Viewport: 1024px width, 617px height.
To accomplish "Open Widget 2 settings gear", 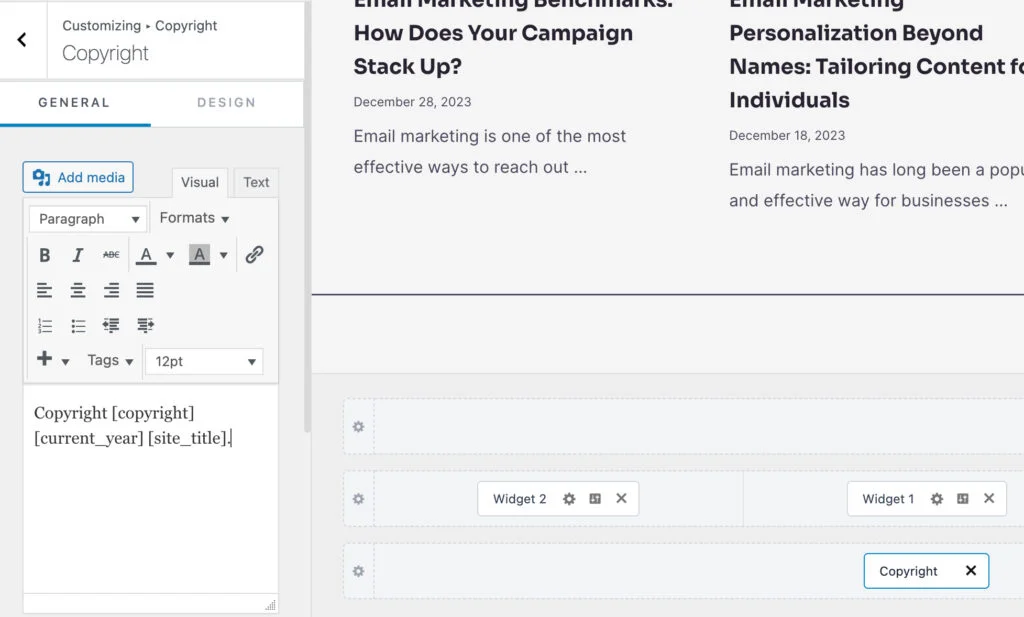I will click(569, 499).
